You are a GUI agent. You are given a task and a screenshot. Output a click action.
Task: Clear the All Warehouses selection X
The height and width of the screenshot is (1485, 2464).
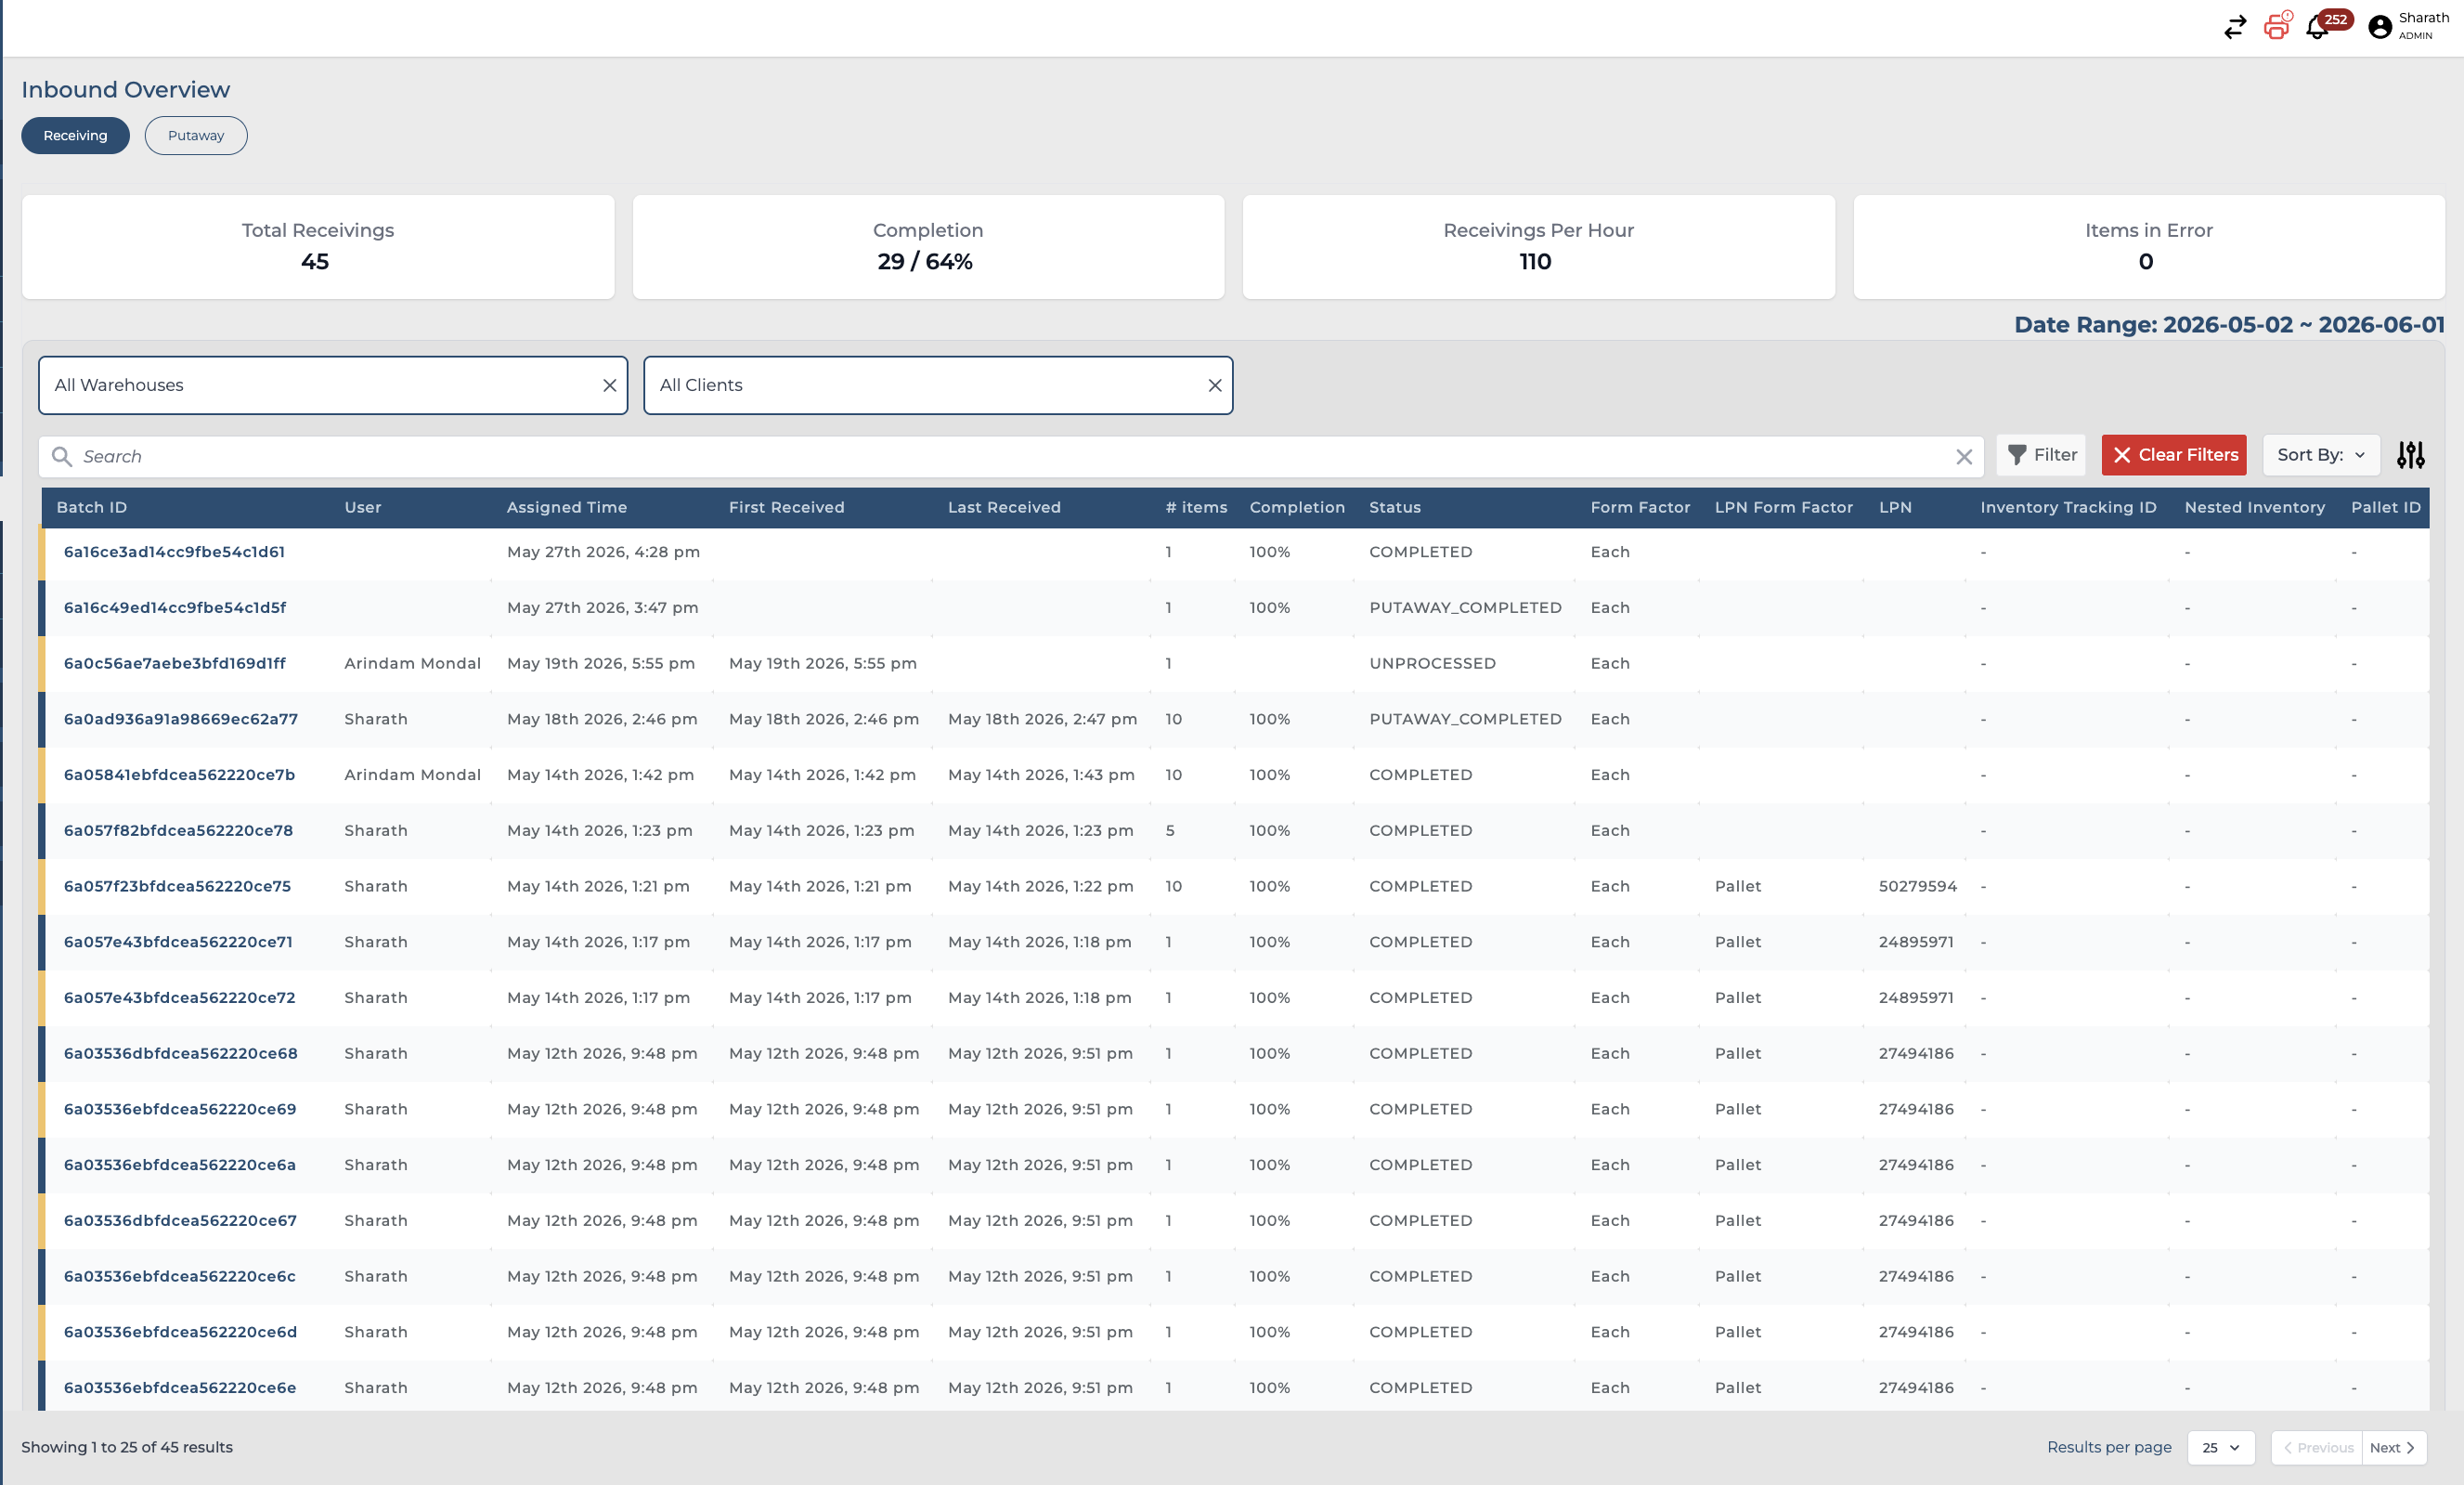609,385
